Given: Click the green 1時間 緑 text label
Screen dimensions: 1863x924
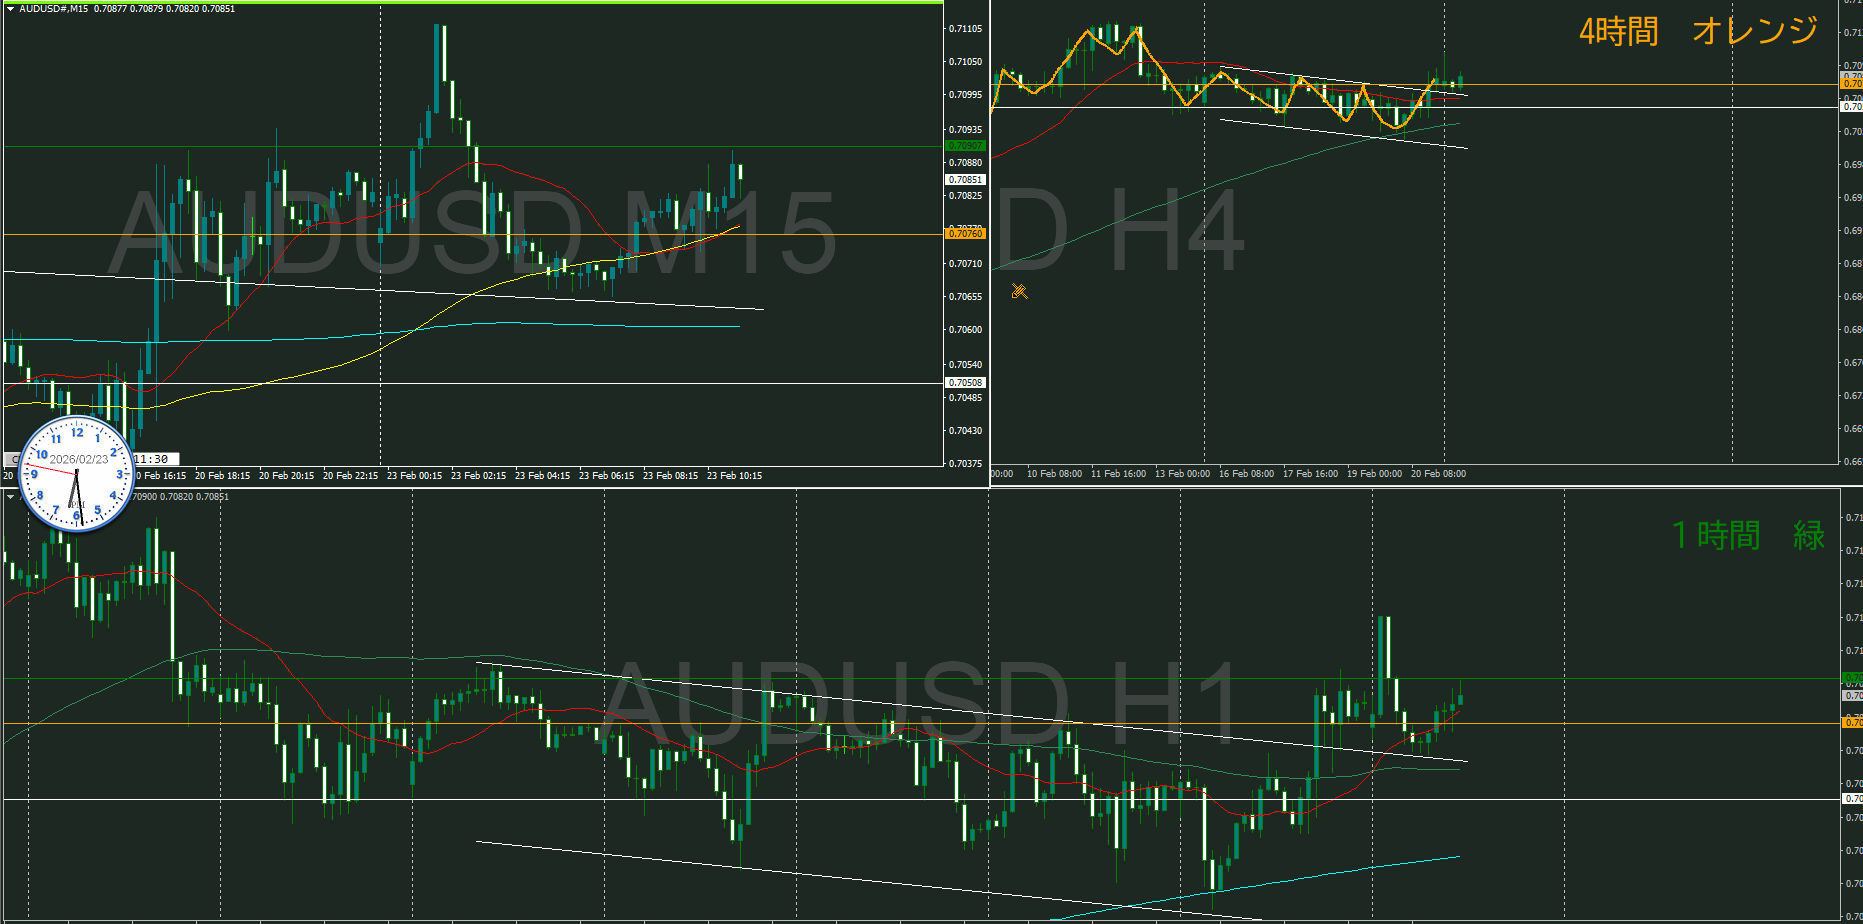Looking at the screenshot, I should pyautogui.click(x=1748, y=536).
